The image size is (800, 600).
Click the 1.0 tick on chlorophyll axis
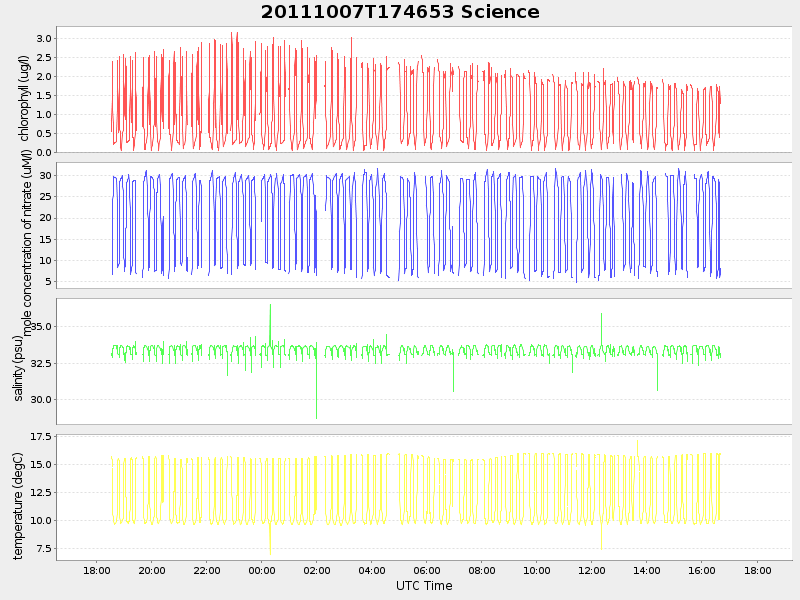(44, 115)
